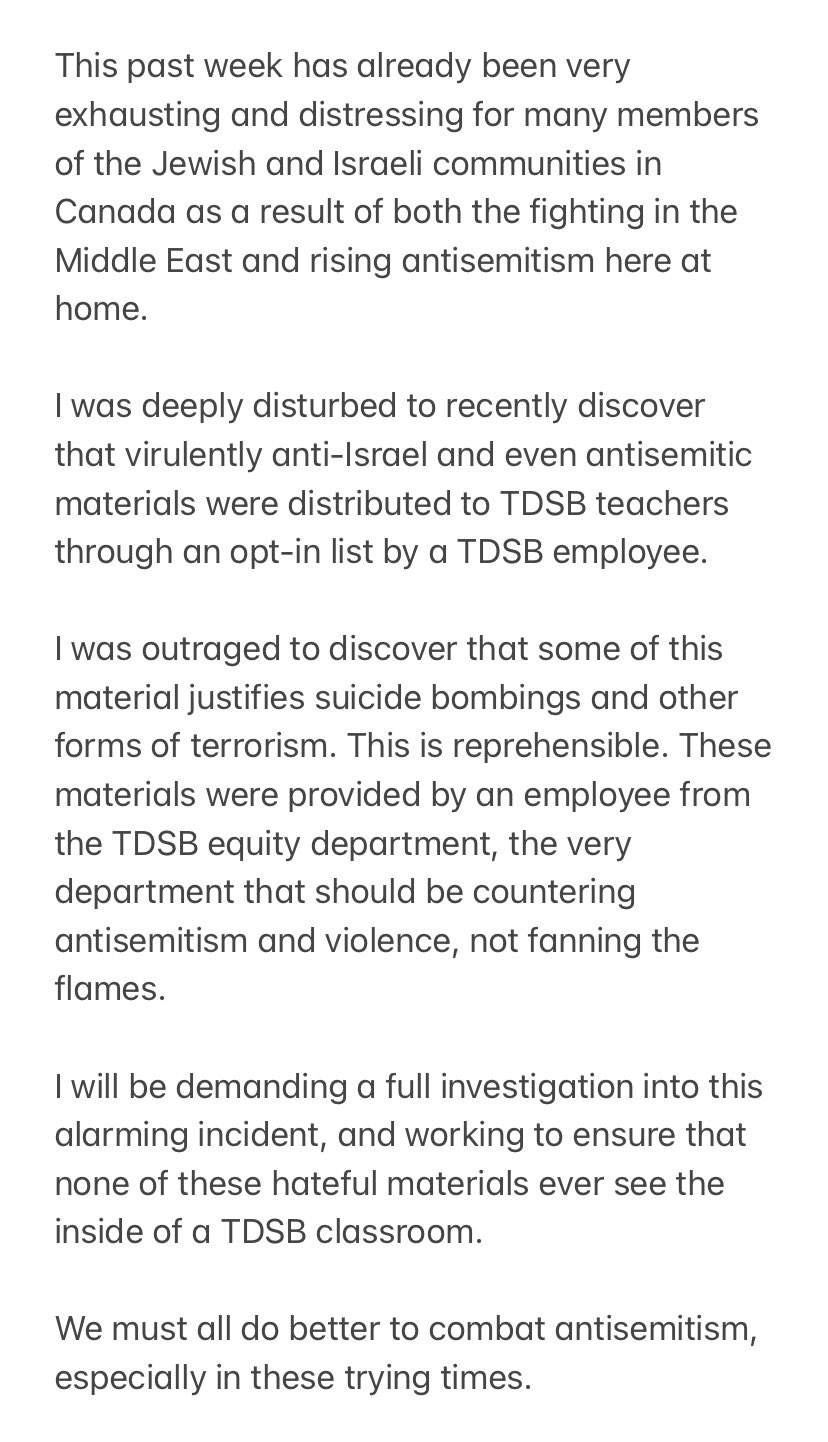This screenshot has height=1442, width=828.
Task: Click the phrase "Middle East" in the text
Action: (x=141, y=260)
